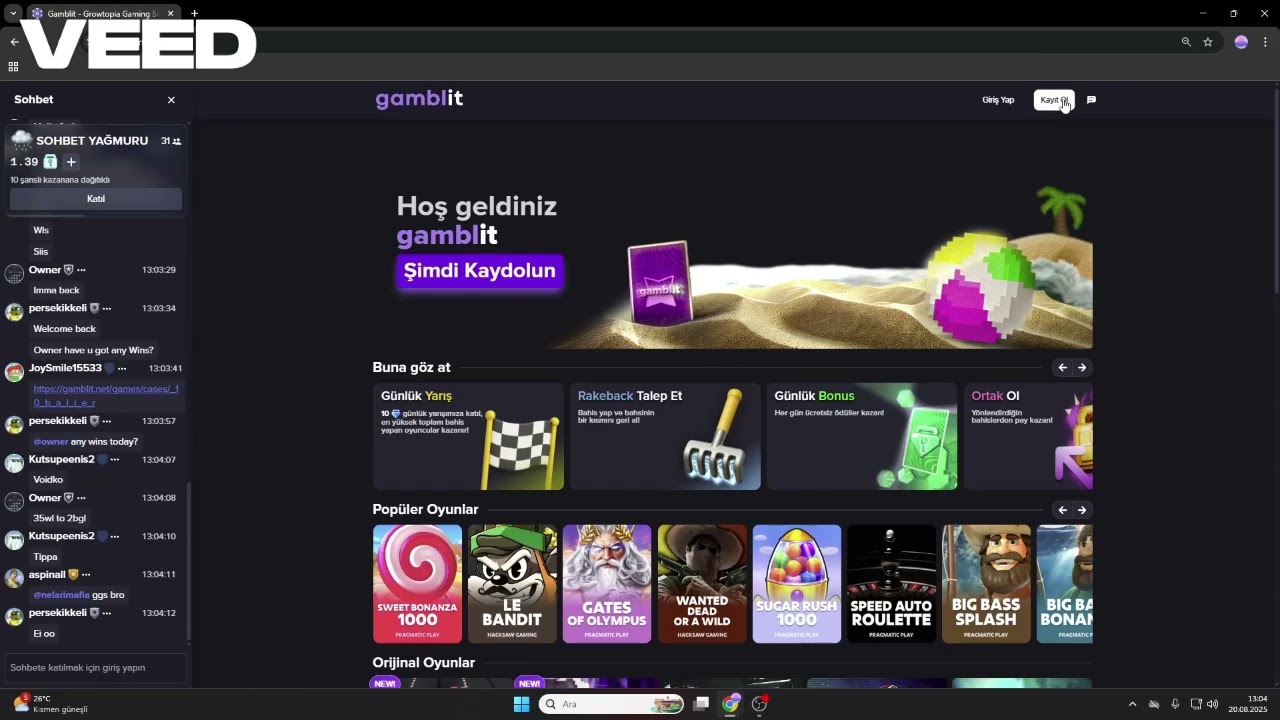1280x720 pixels.
Task: Launch Sweet Bonanza 1000 game
Action: click(x=417, y=584)
